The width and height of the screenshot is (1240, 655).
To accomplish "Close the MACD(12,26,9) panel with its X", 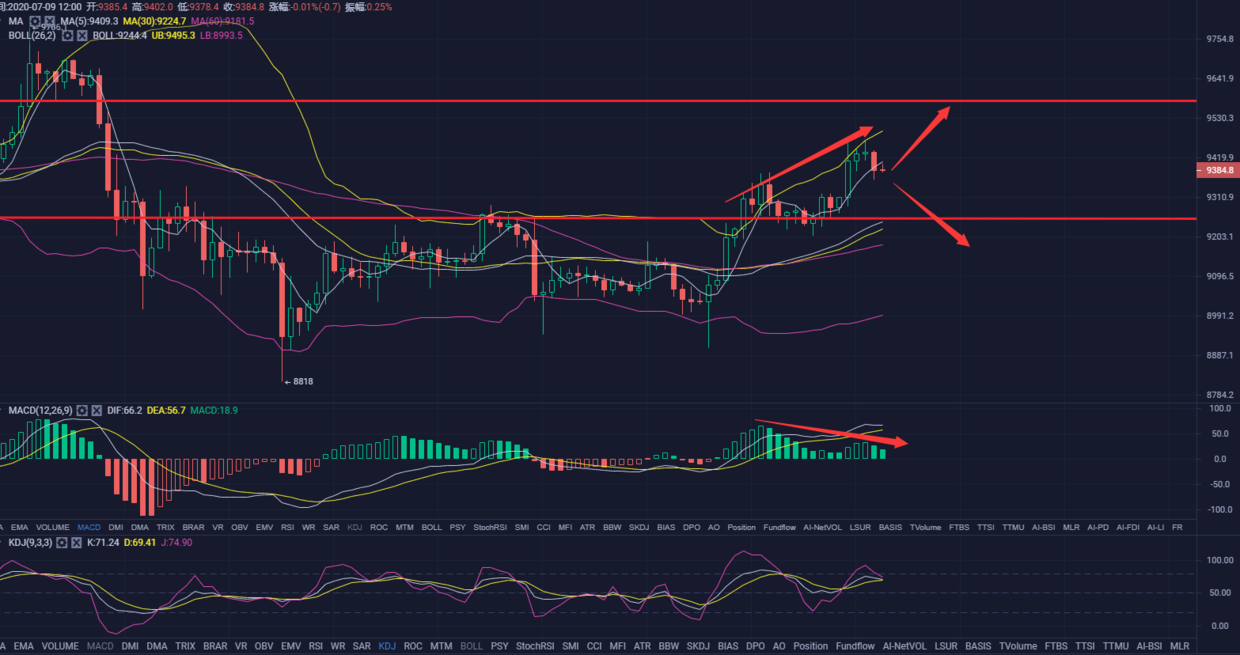I will pos(97,411).
